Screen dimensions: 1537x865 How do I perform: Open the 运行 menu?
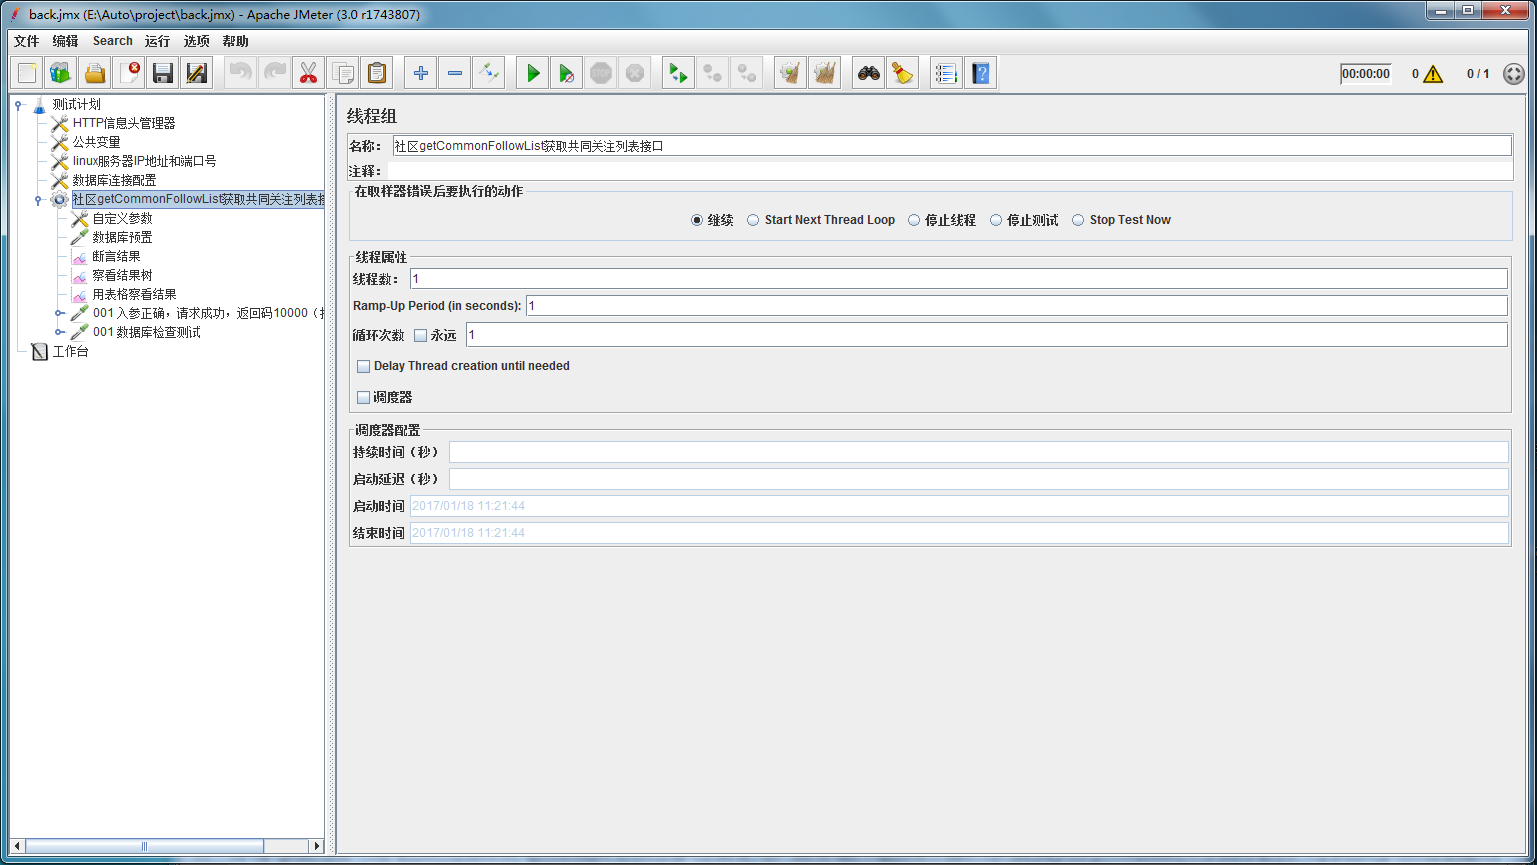coord(157,41)
